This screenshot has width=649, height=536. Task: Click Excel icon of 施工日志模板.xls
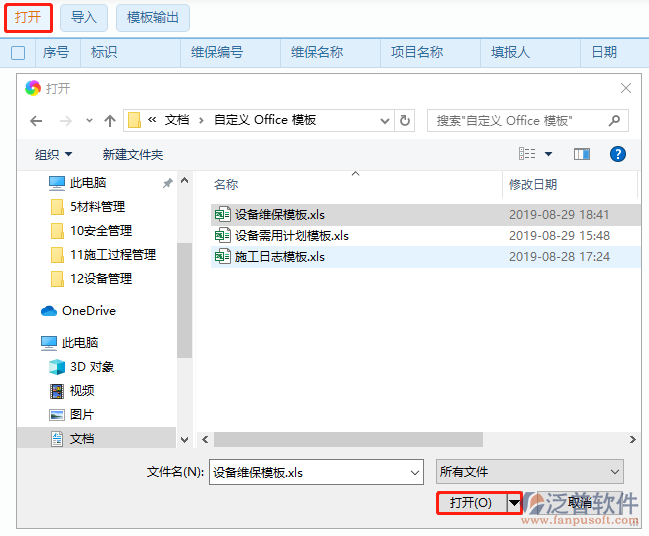click(x=223, y=257)
